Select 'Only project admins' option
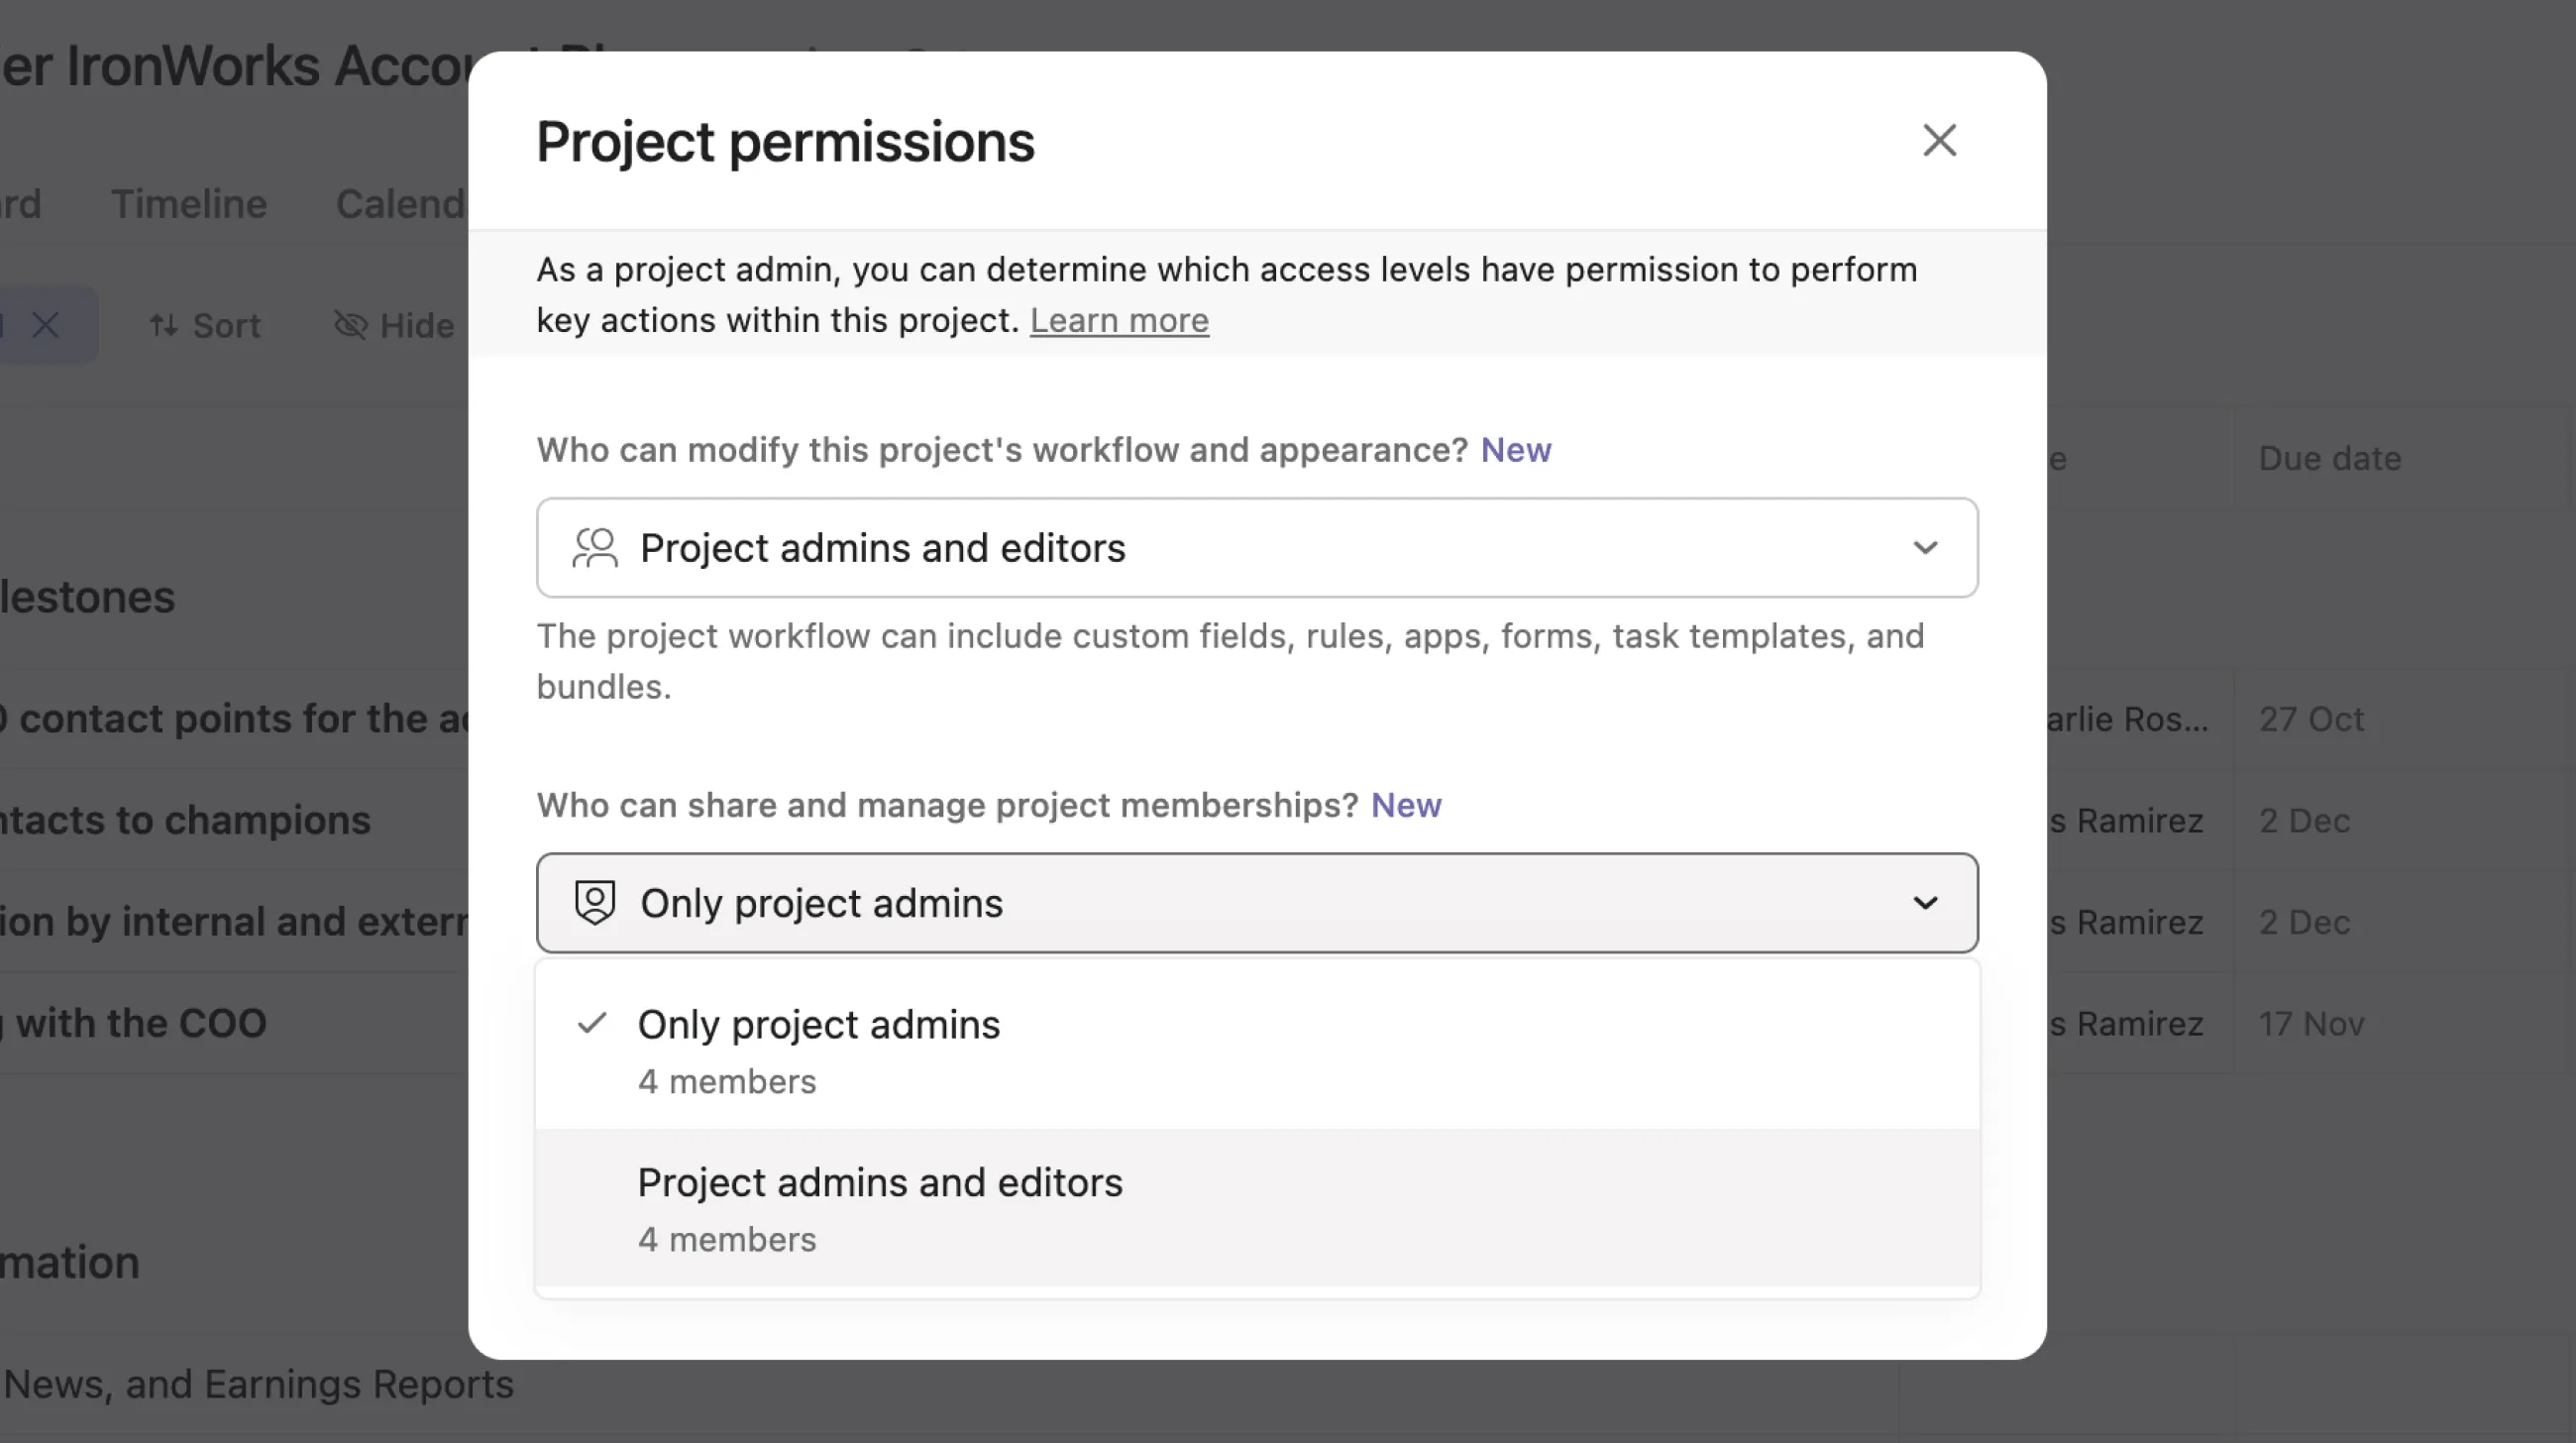The width and height of the screenshot is (2576, 1443). [819, 1026]
